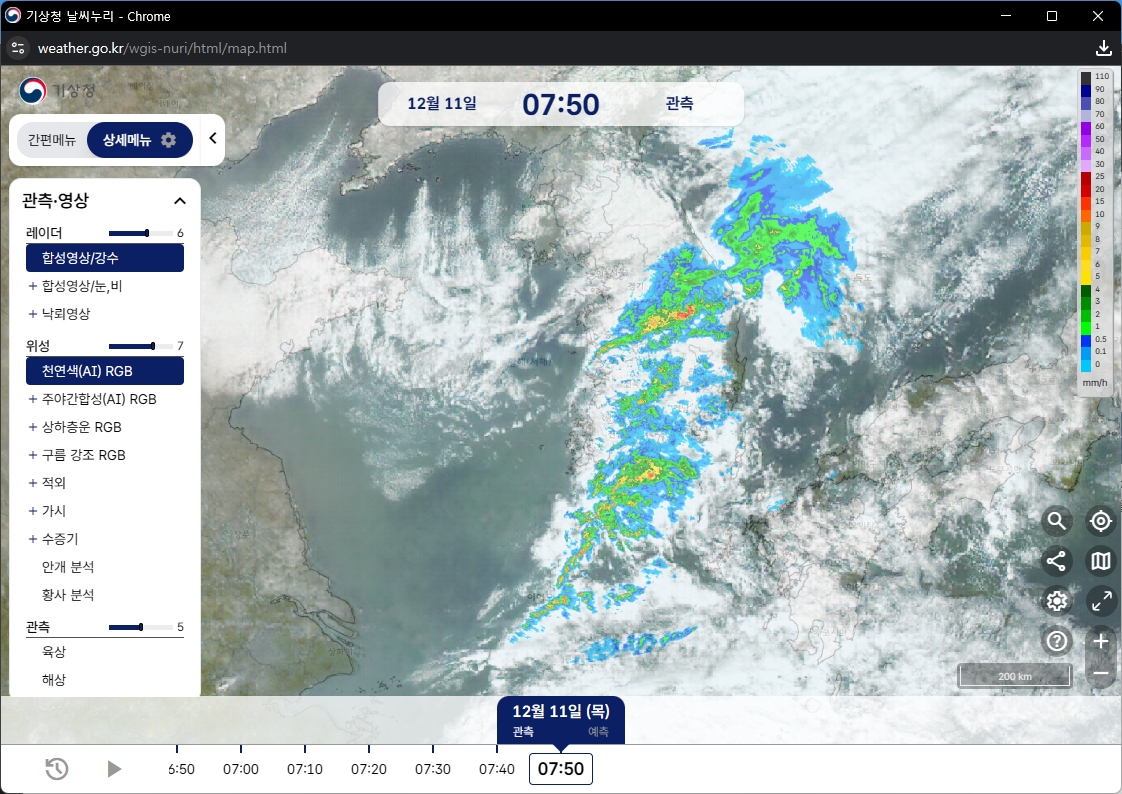Enable the 낙뢰영상 lightning layer
Viewport: 1122px width, 794px height.
[65, 314]
